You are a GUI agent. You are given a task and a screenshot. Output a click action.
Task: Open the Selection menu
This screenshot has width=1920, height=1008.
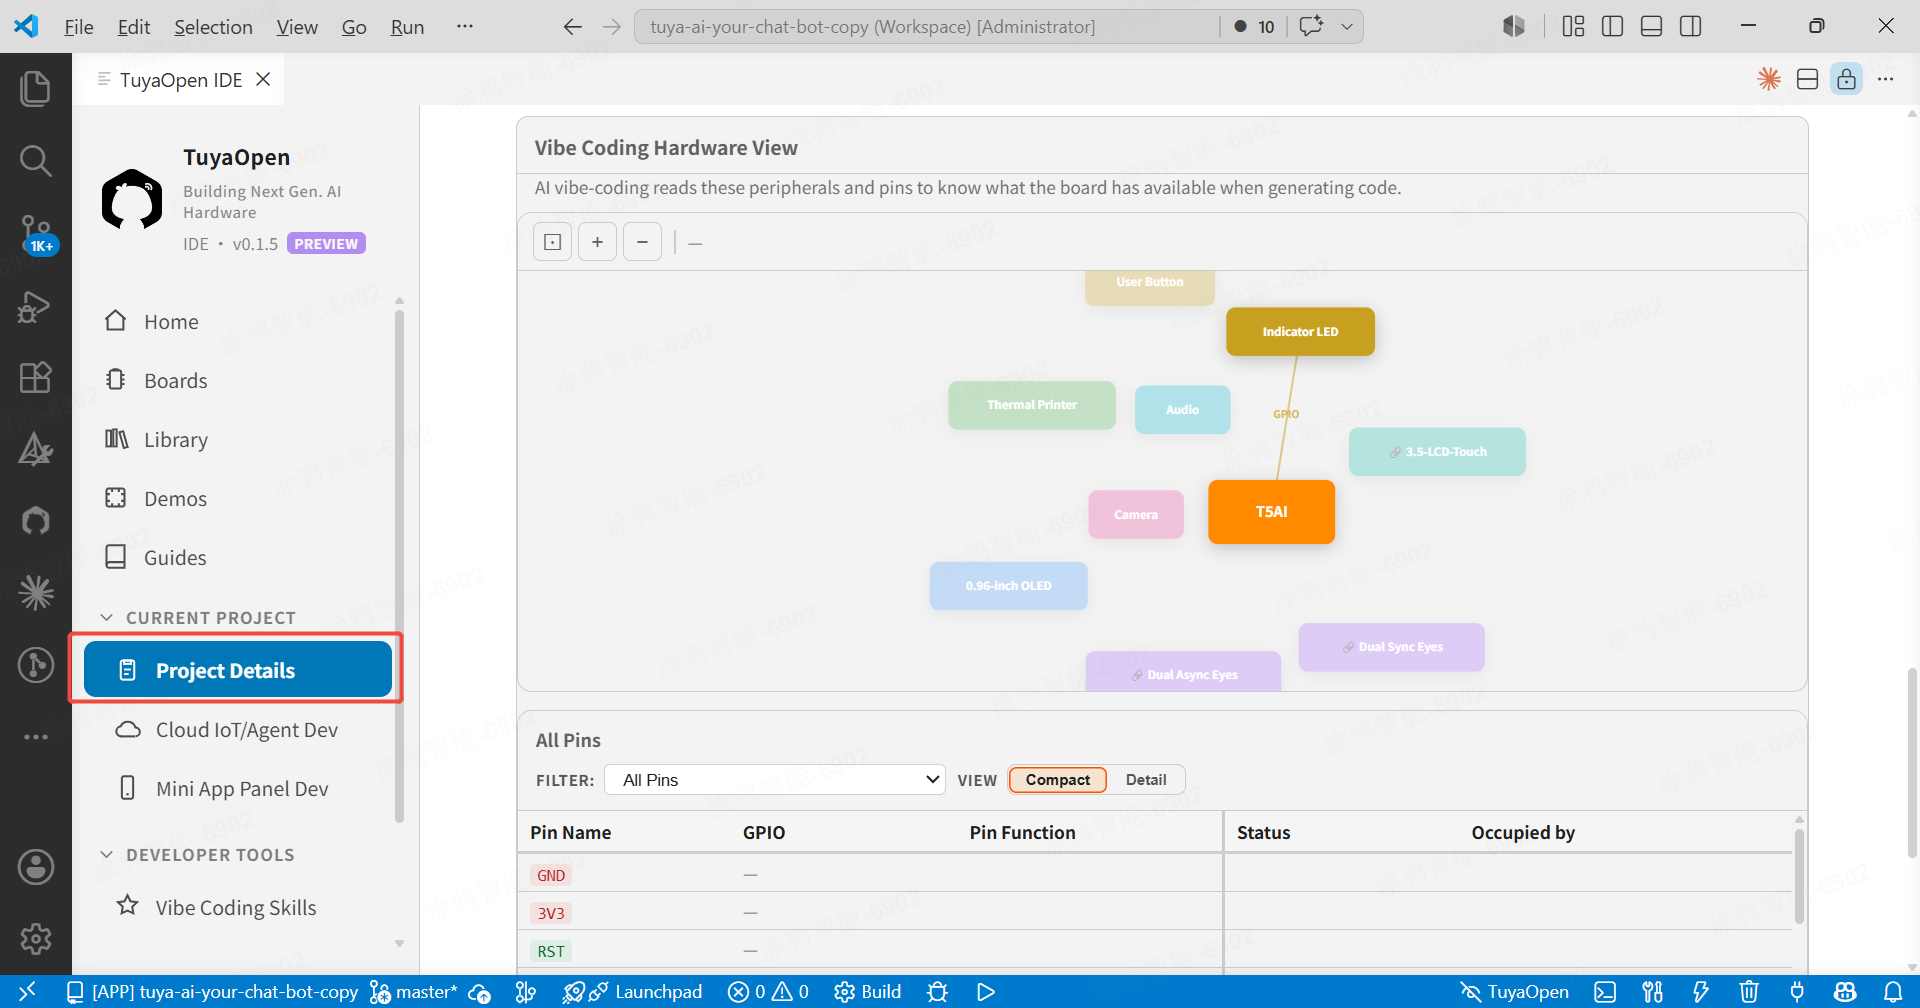coord(213,26)
